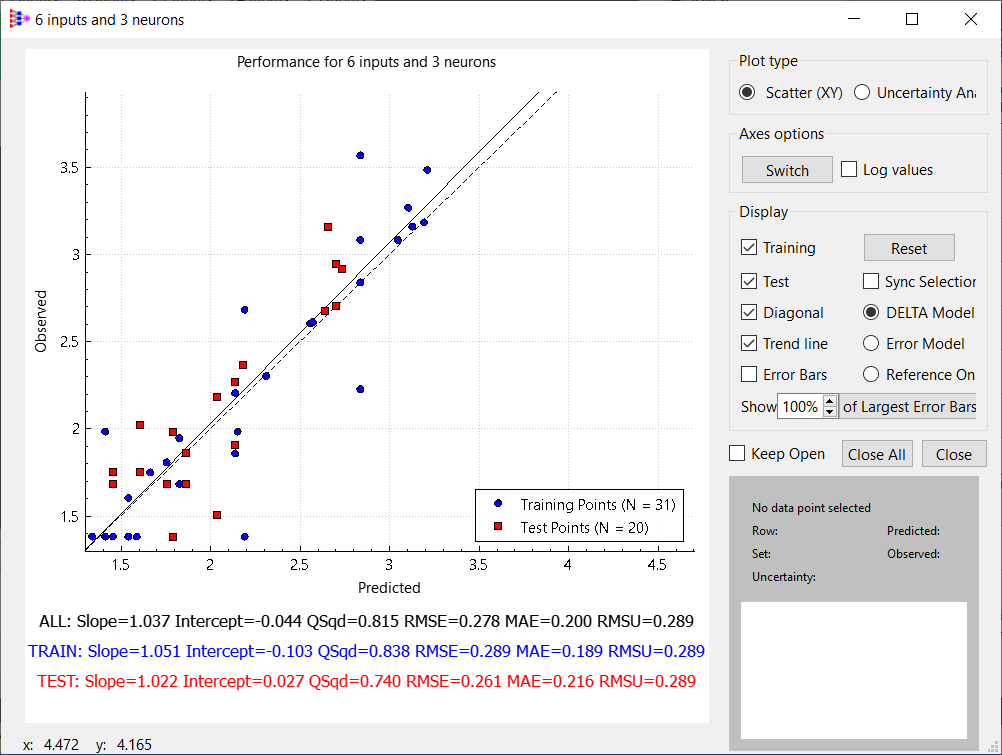Click the ALL statistics summary line
Image resolution: width=1002 pixels, height=755 pixels.
click(x=366, y=621)
